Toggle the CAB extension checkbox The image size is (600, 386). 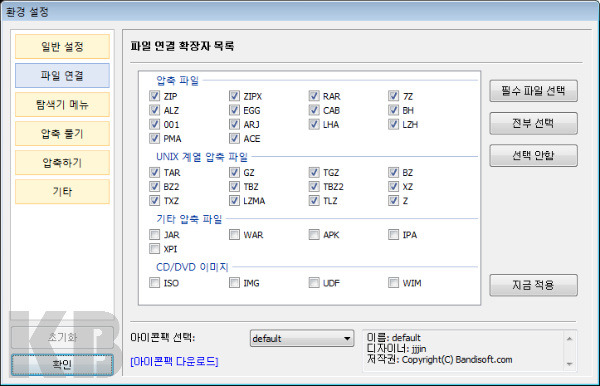[x=314, y=110]
